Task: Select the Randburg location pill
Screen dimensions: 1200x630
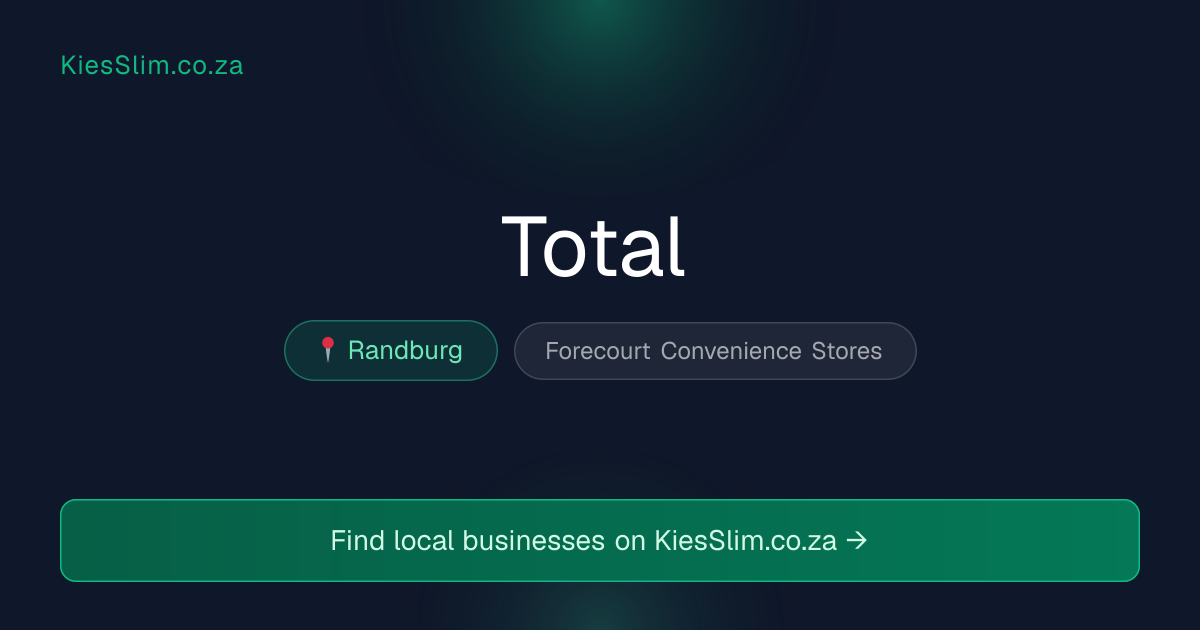Action: pyautogui.click(x=391, y=350)
